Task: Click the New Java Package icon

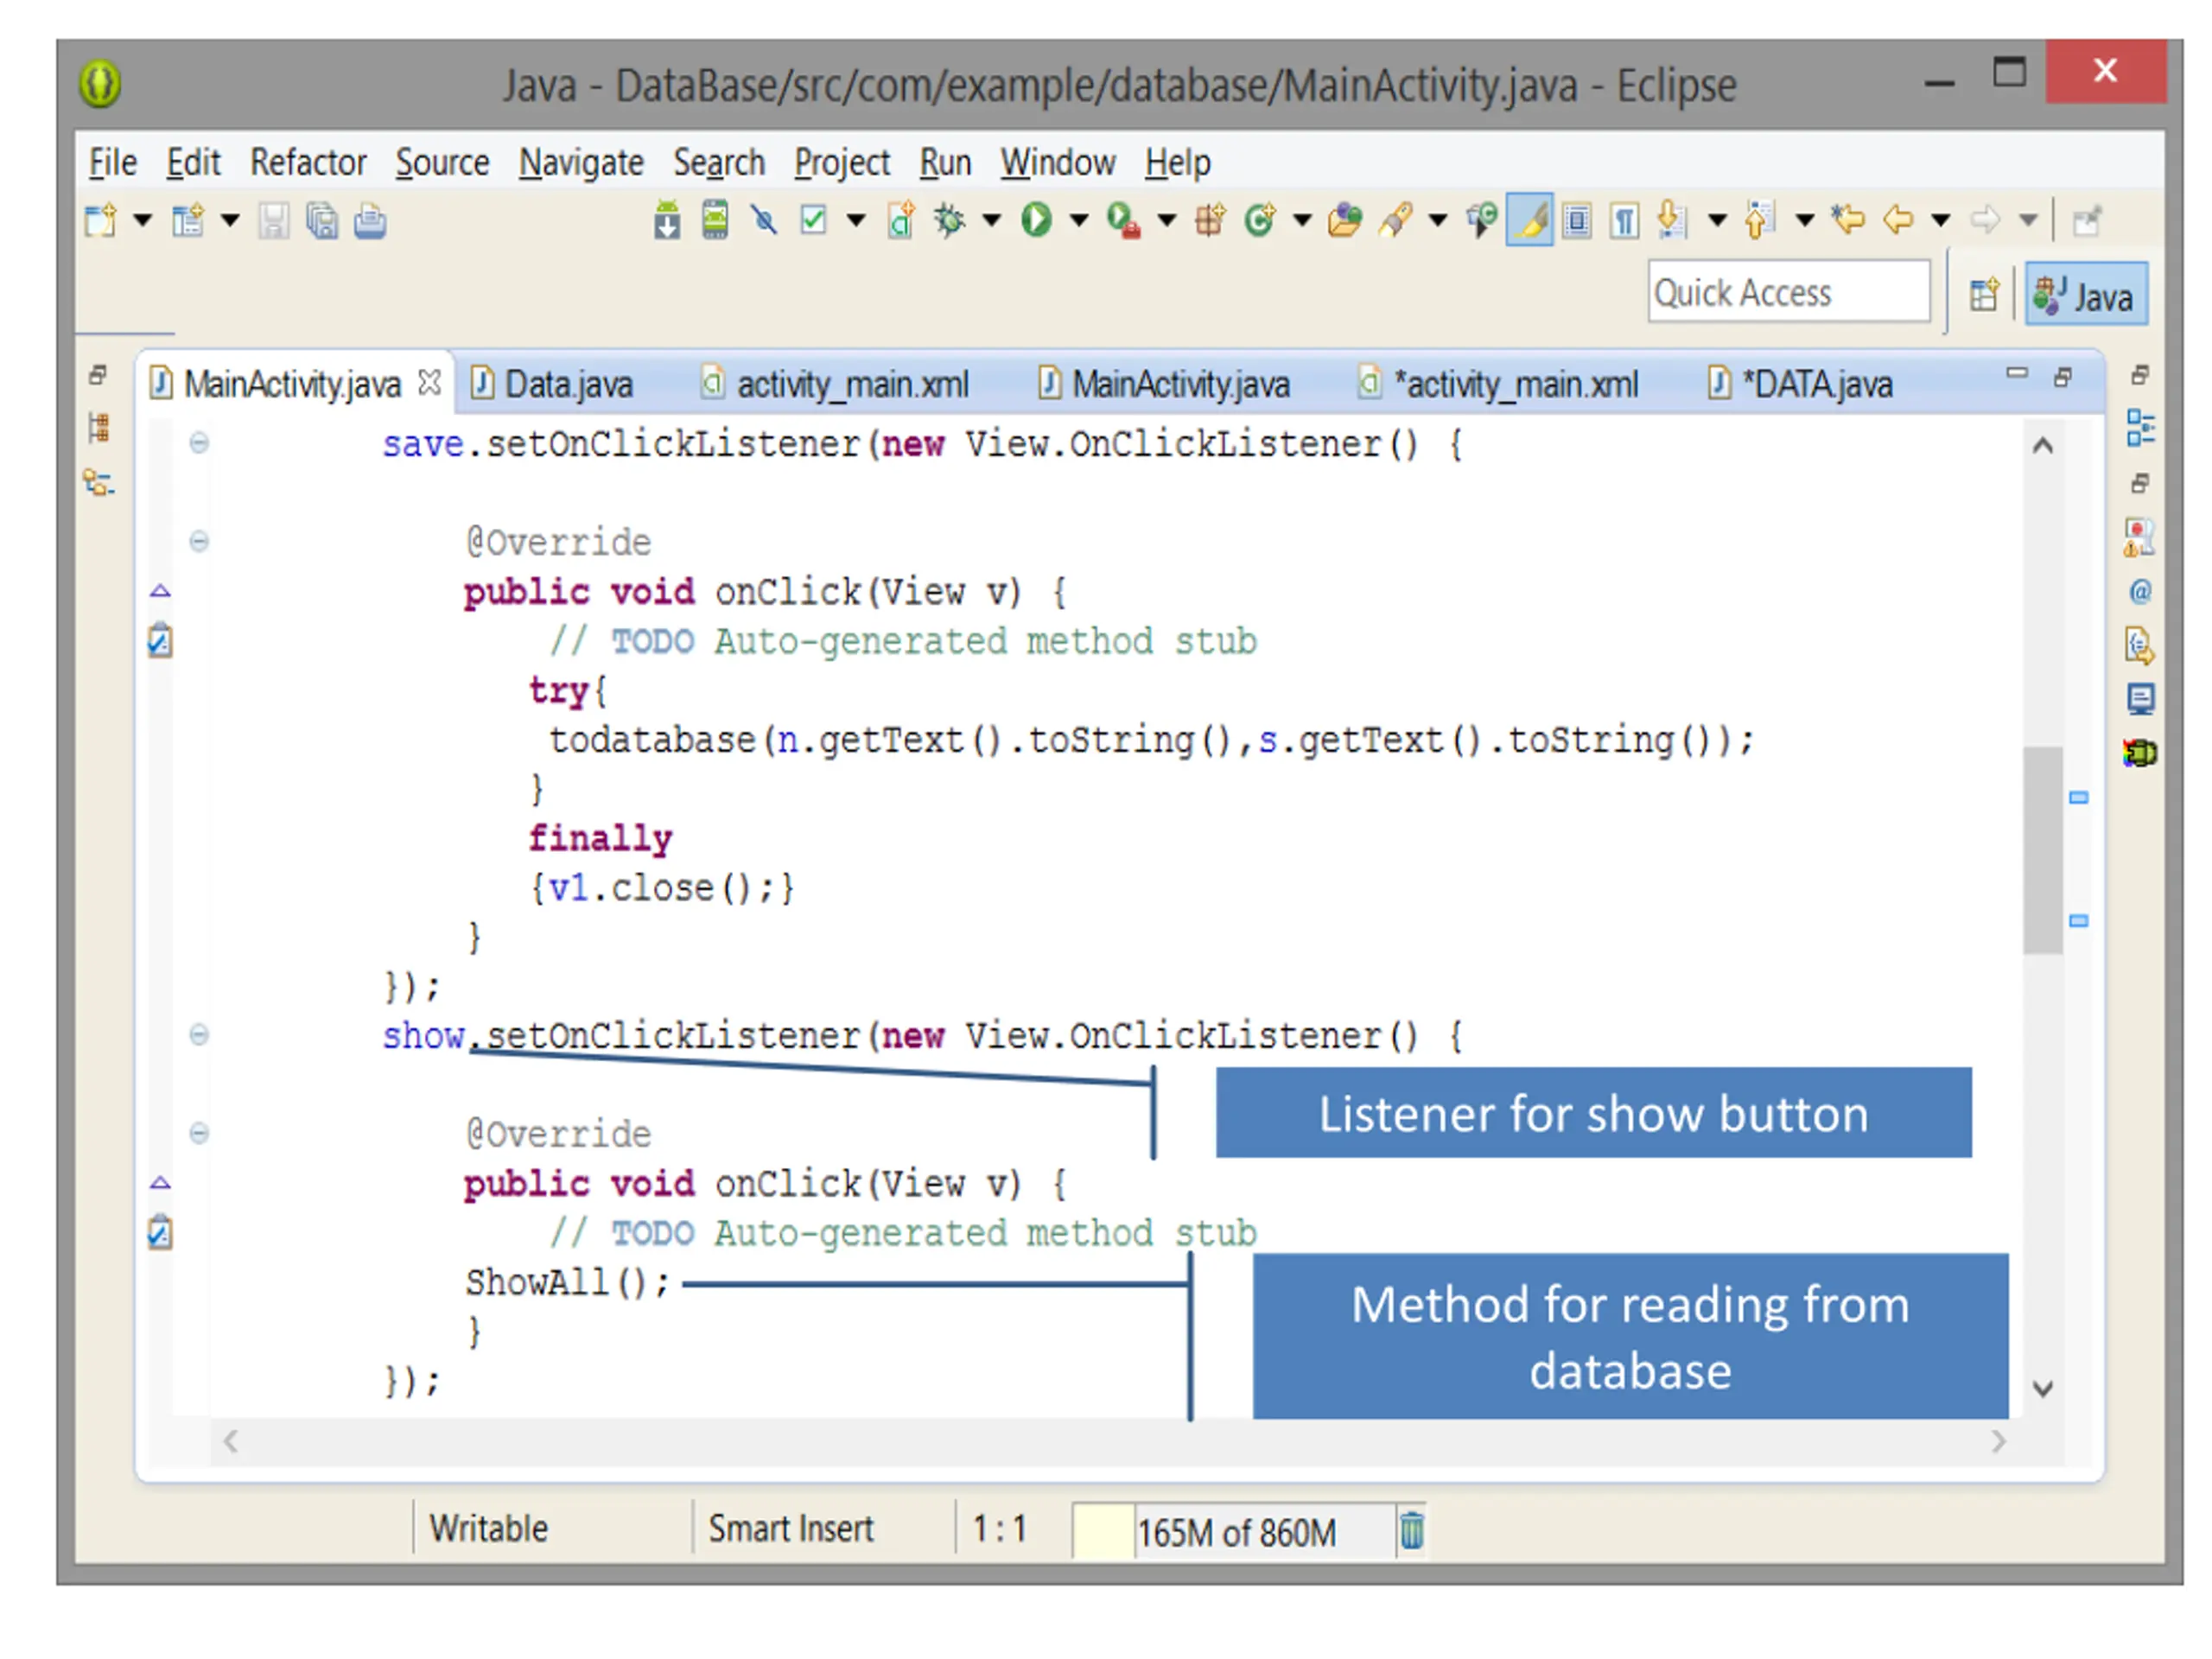Action: 1210,220
